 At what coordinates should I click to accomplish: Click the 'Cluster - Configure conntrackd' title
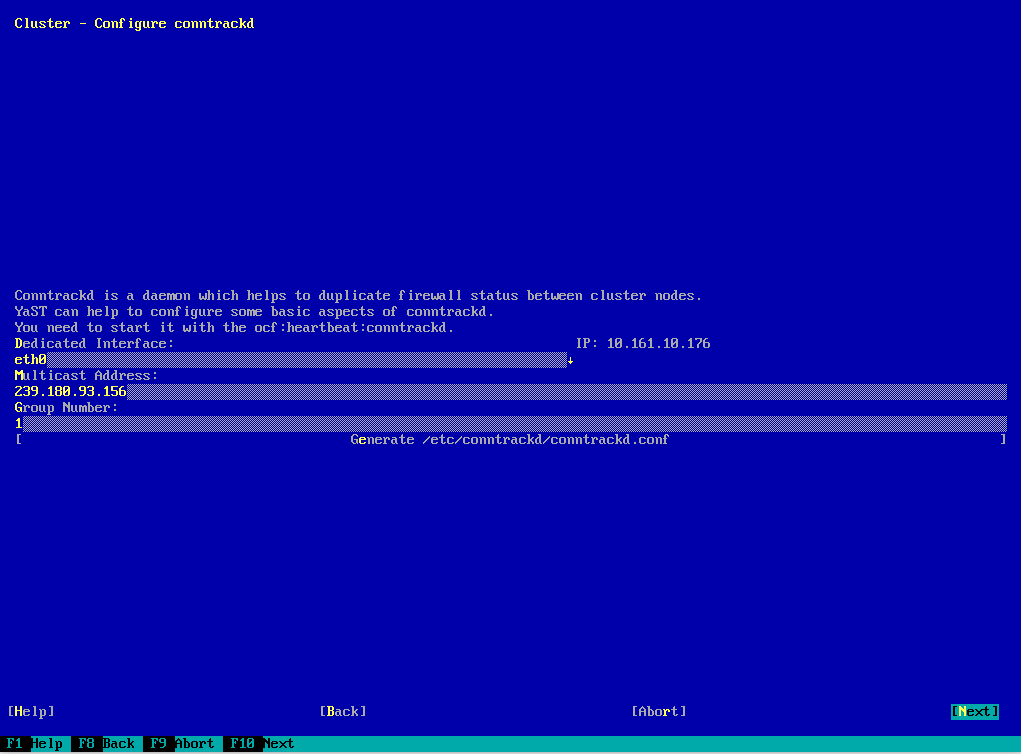(134, 23)
